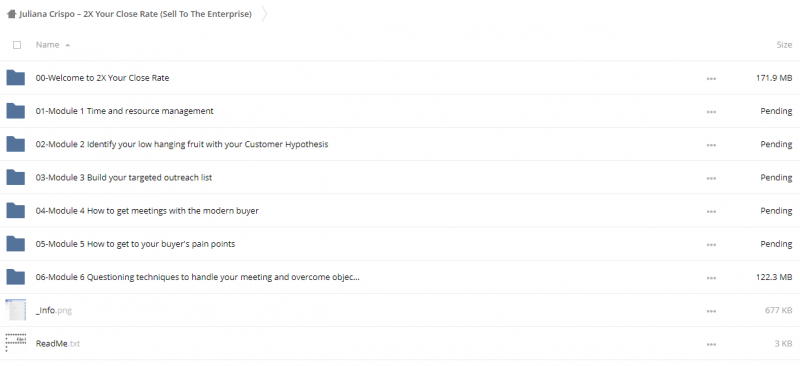Open 04-Module 4 How to get meetings
800x366 pixels.
tap(147, 211)
